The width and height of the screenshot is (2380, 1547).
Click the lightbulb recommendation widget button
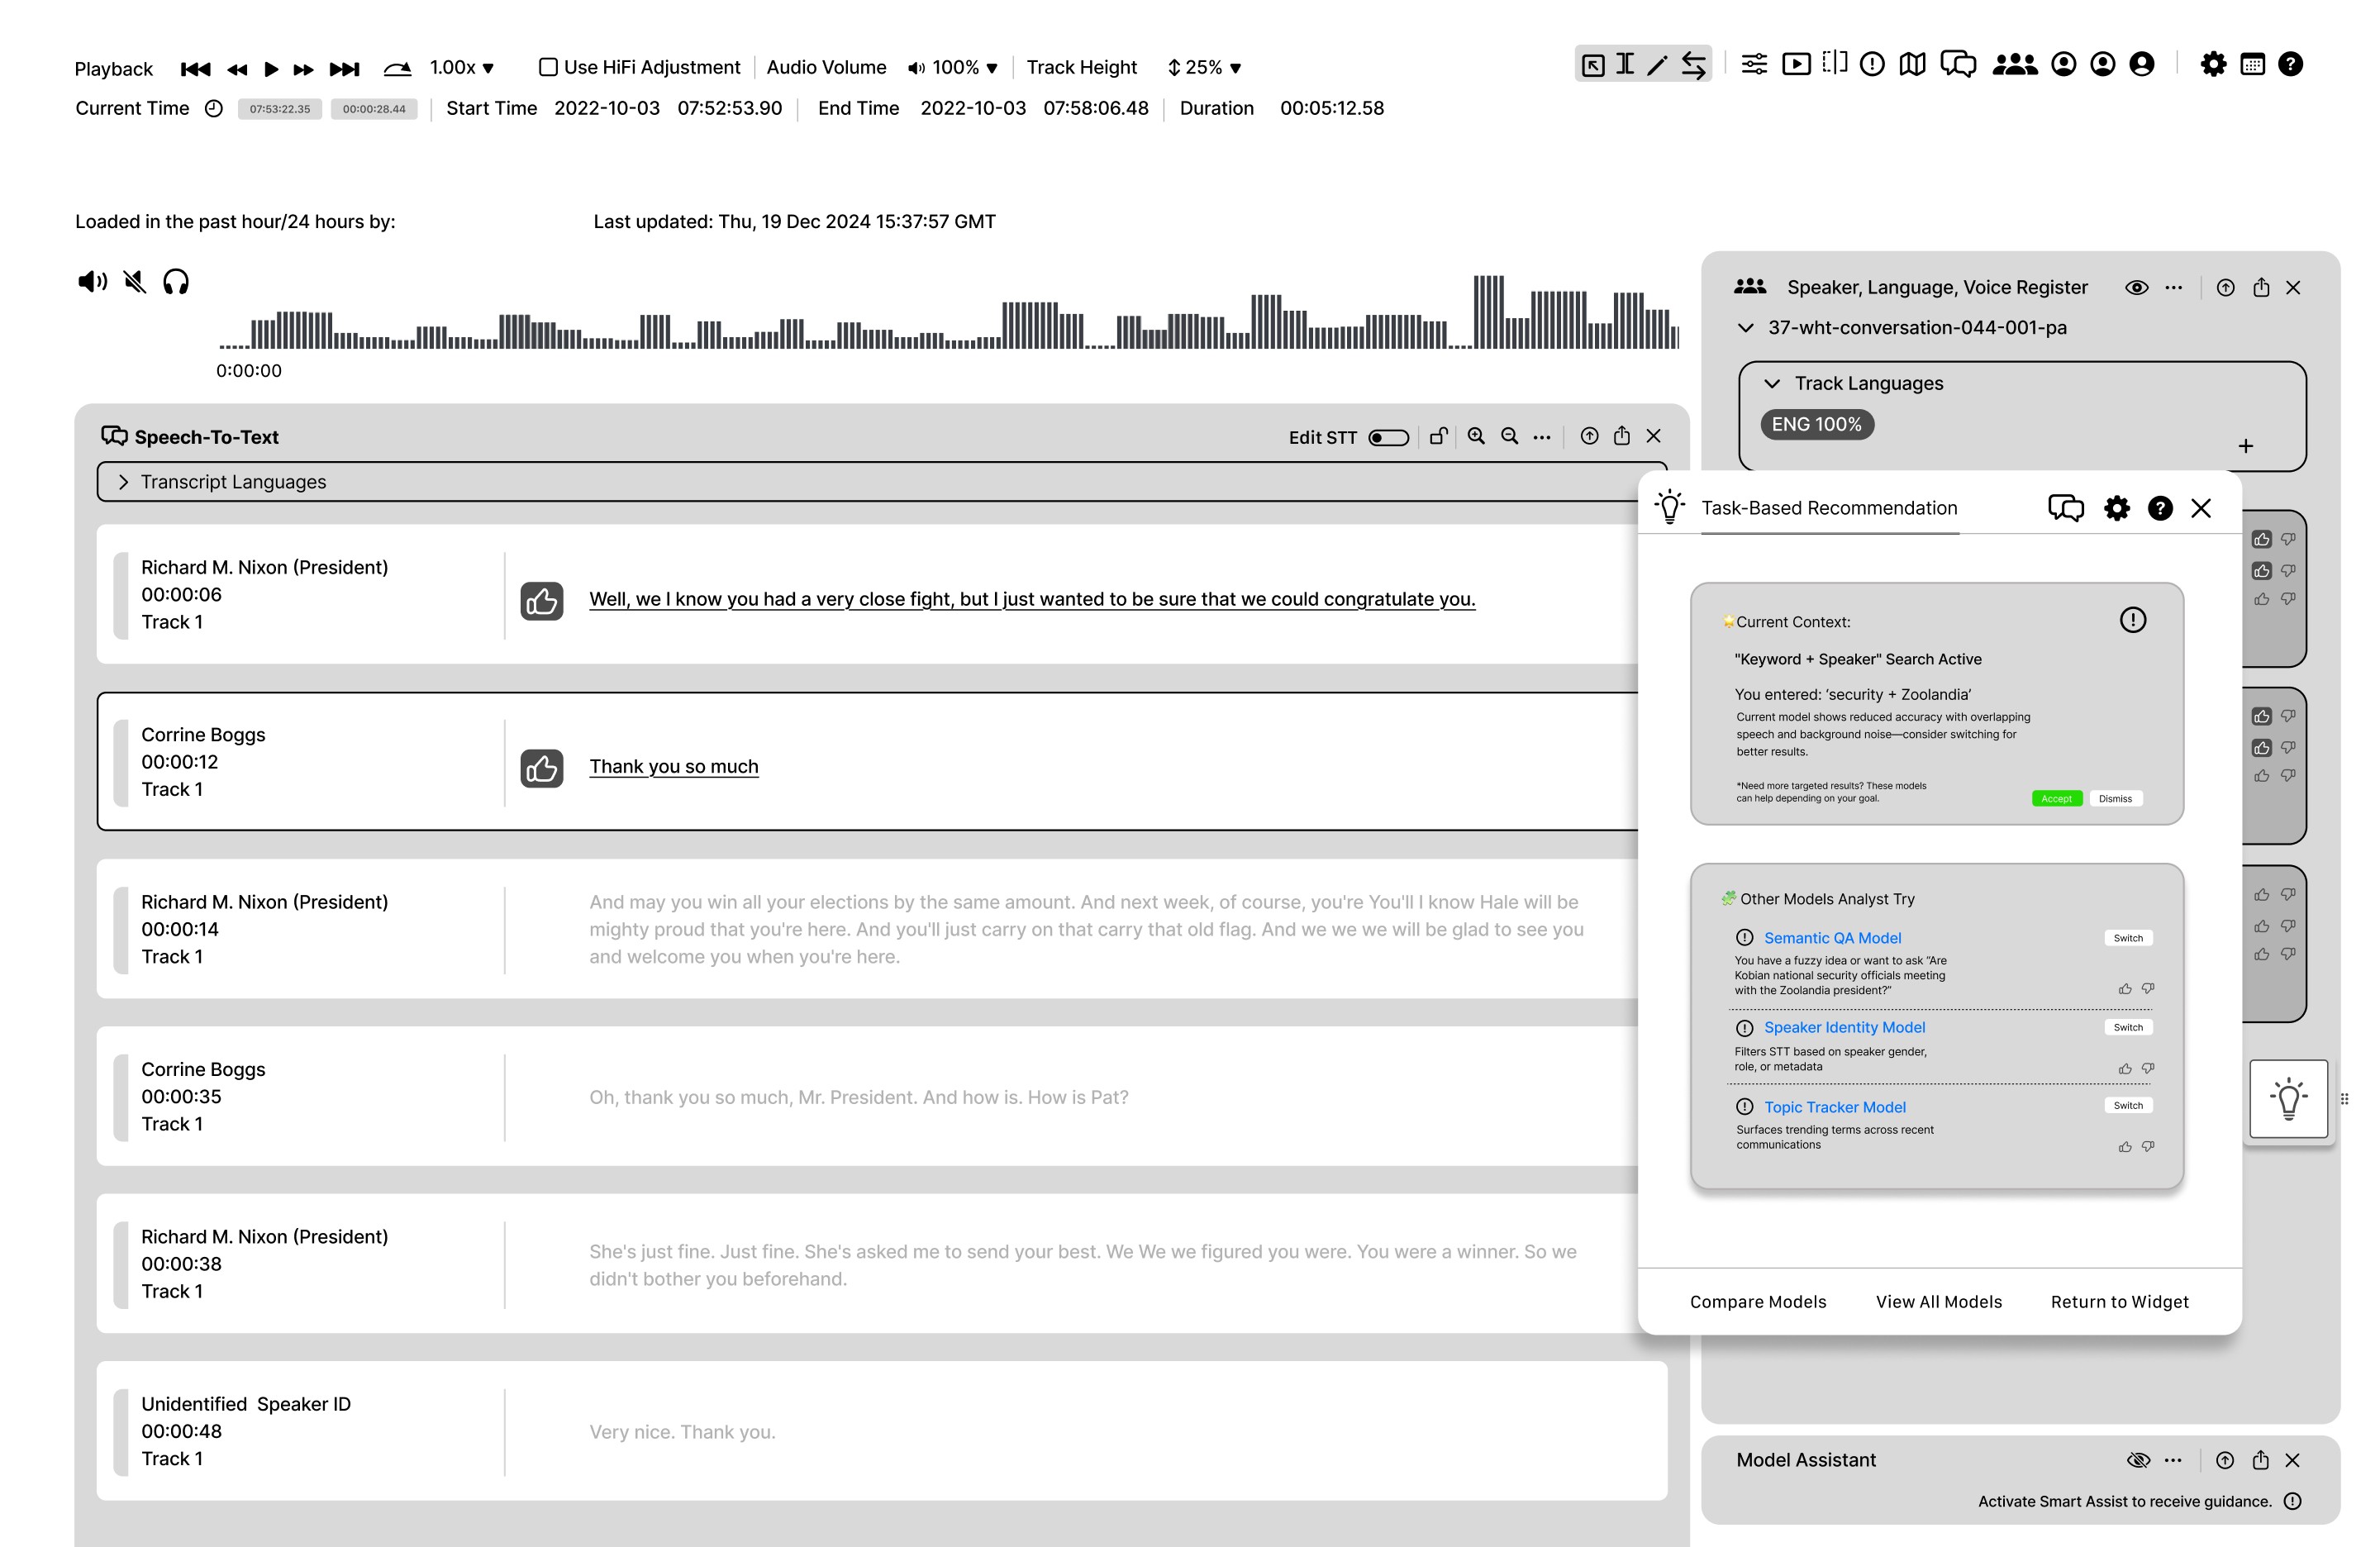tap(2288, 1098)
